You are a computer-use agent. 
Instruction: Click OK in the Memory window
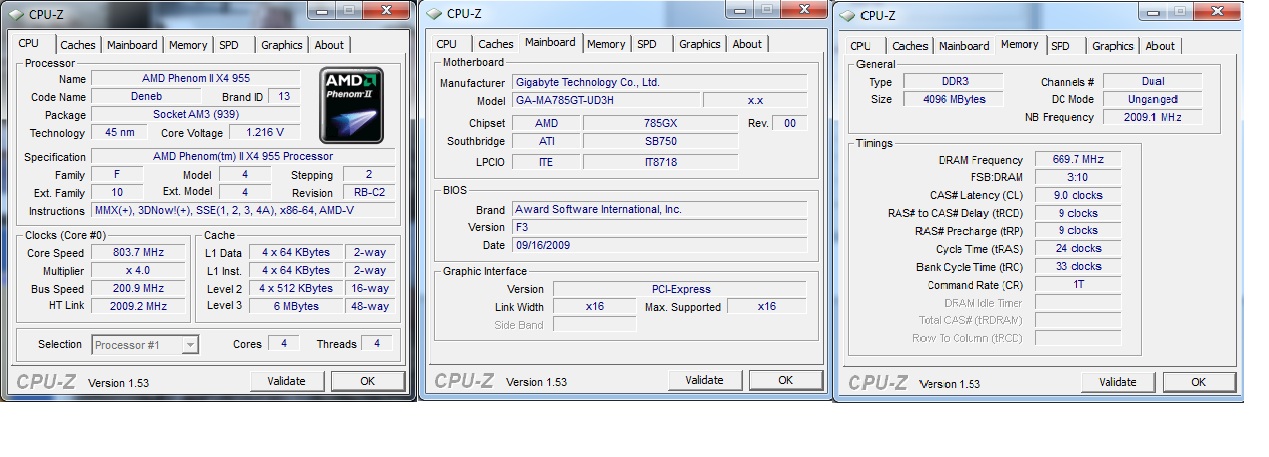pyautogui.click(x=1199, y=382)
